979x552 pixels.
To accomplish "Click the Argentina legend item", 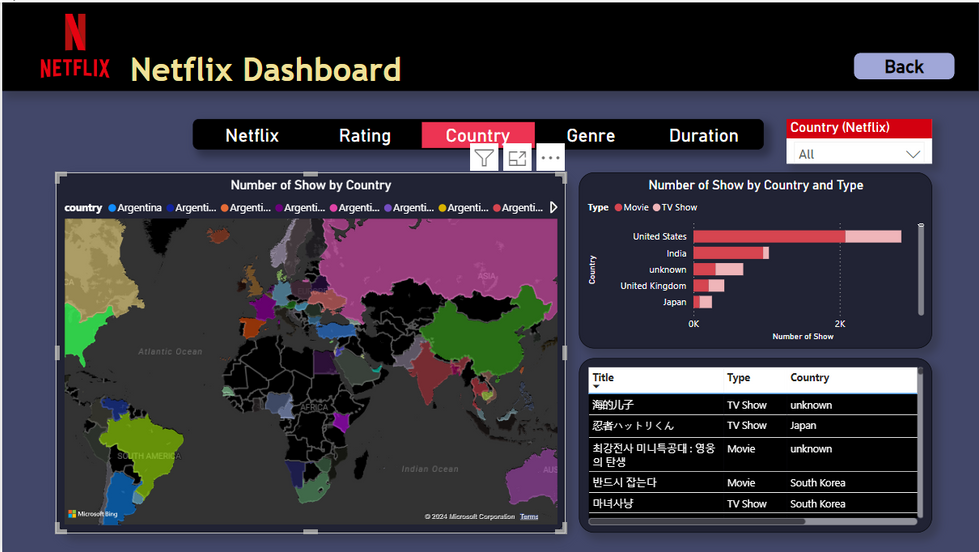I will (135, 208).
